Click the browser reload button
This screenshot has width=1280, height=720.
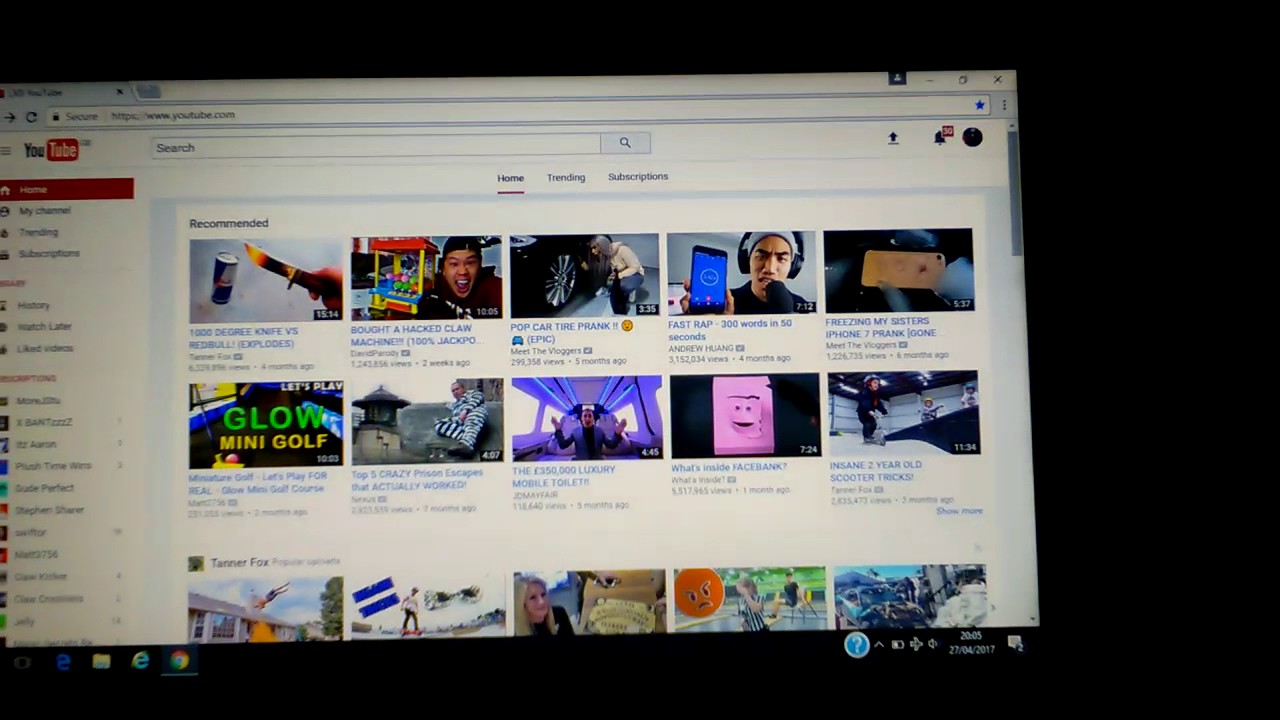click(x=31, y=117)
